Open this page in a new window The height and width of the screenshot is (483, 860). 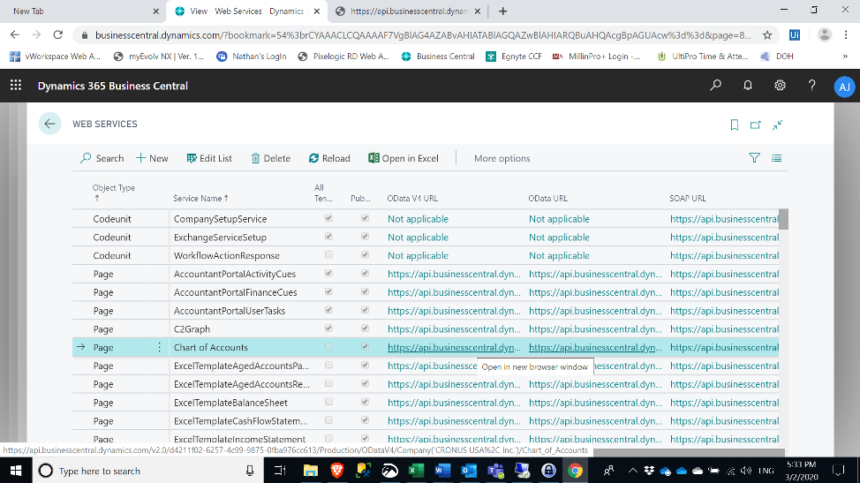point(755,124)
